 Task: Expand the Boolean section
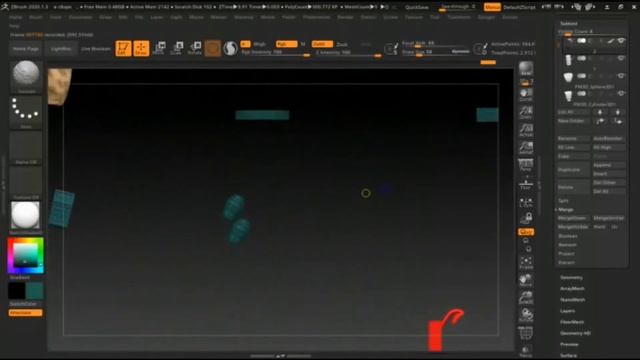[568, 236]
